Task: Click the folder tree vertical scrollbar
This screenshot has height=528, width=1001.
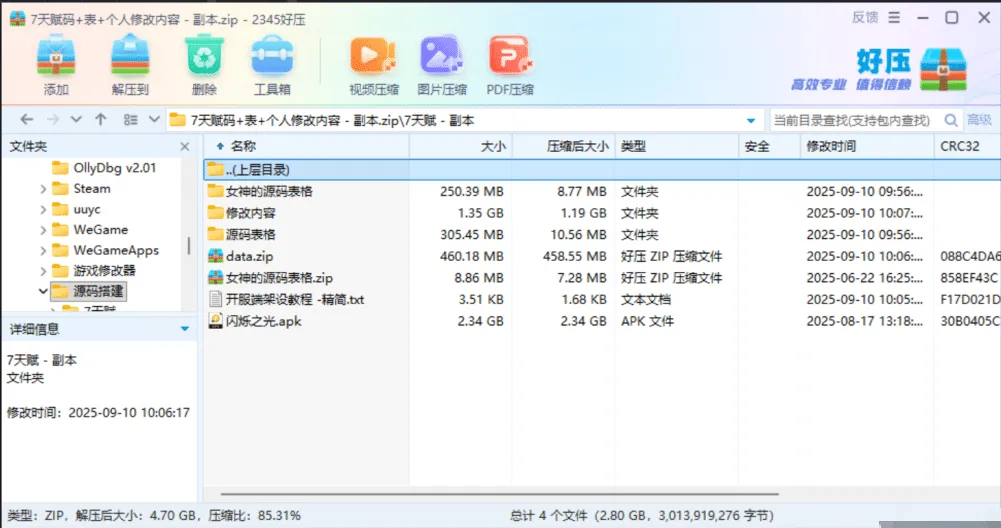Action: click(x=188, y=246)
